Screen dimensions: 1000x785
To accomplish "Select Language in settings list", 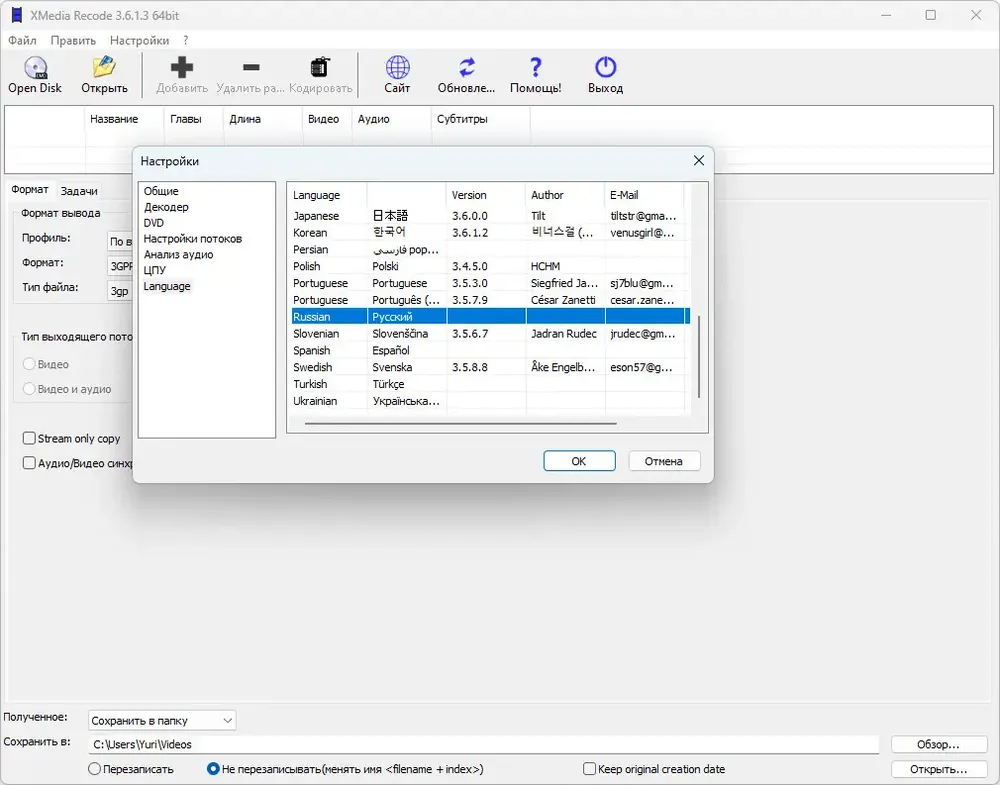I will (167, 286).
